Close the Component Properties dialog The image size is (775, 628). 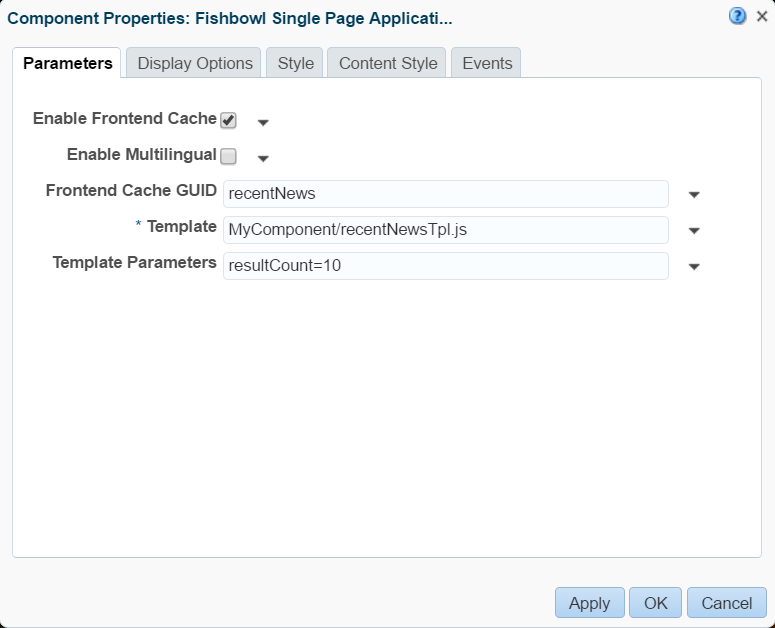click(x=762, y=17)
